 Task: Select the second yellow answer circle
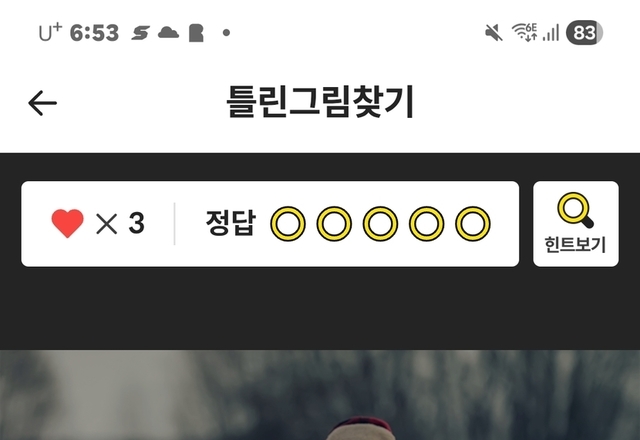pos(334,224)
